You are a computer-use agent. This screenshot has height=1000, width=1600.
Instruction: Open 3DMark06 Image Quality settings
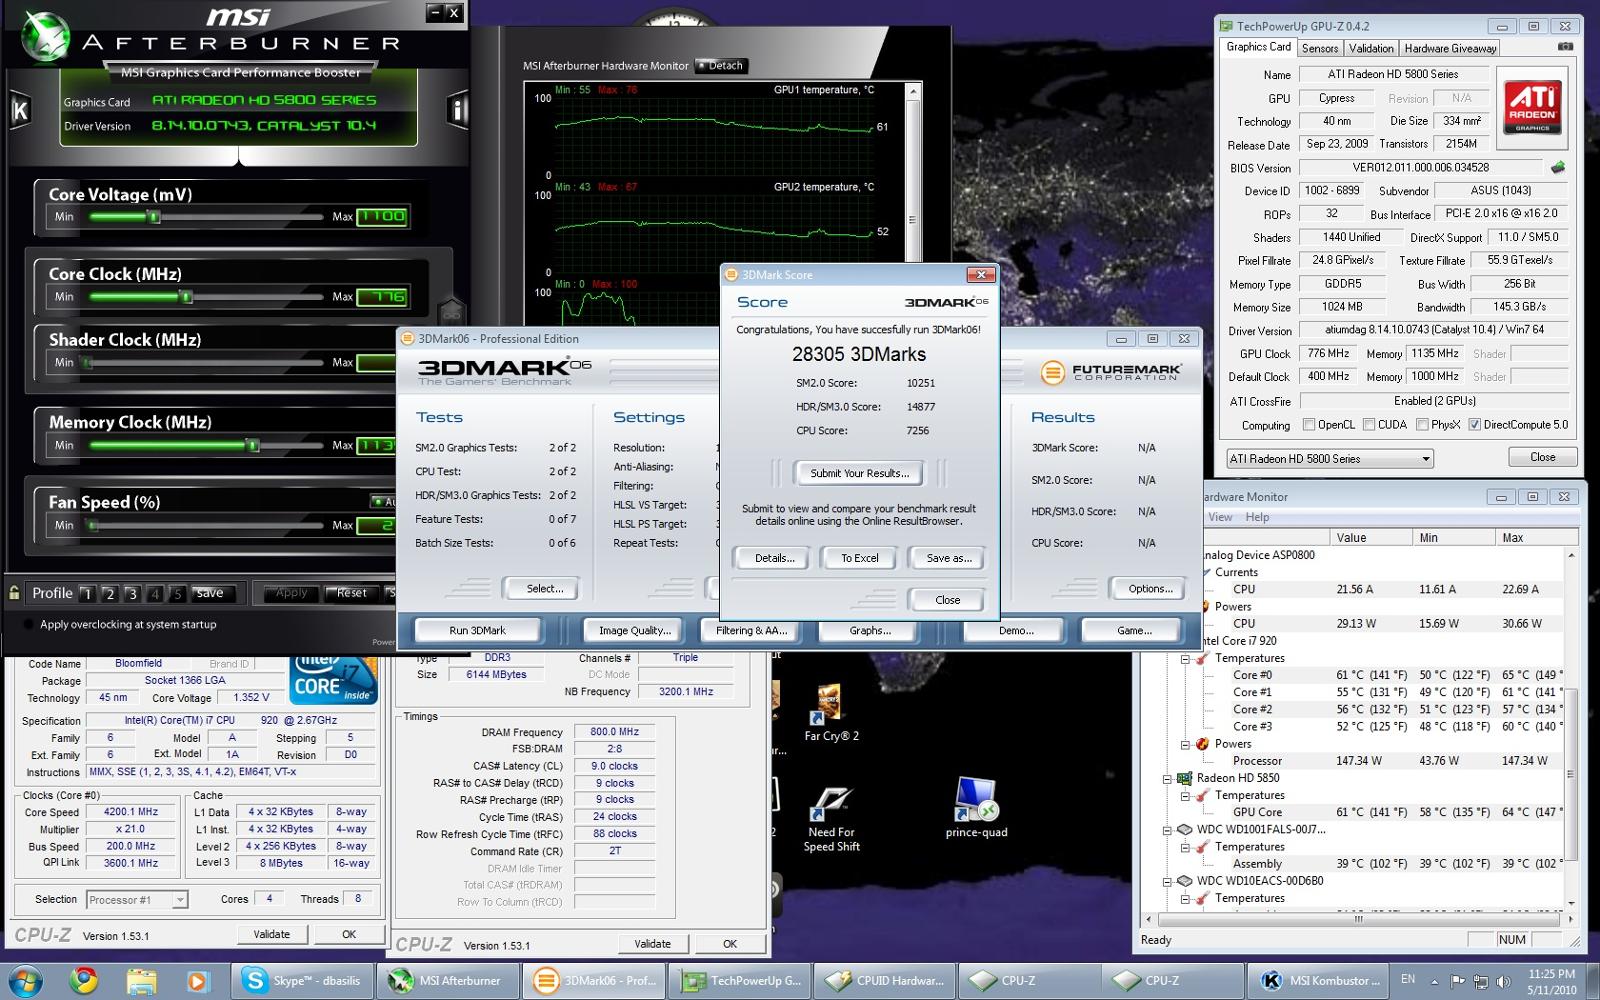pyautogui.click(x=635, y=630)
